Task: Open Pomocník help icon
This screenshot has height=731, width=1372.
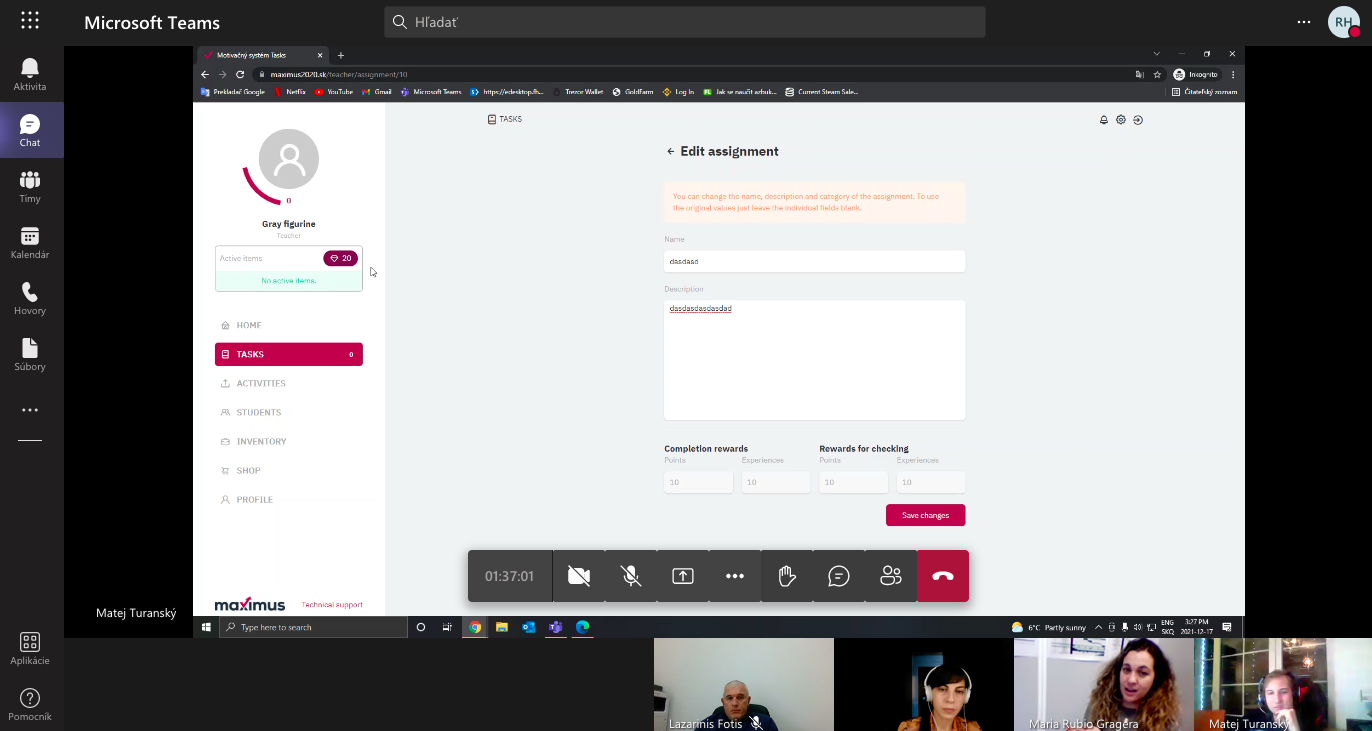Action: click(30, 704)
